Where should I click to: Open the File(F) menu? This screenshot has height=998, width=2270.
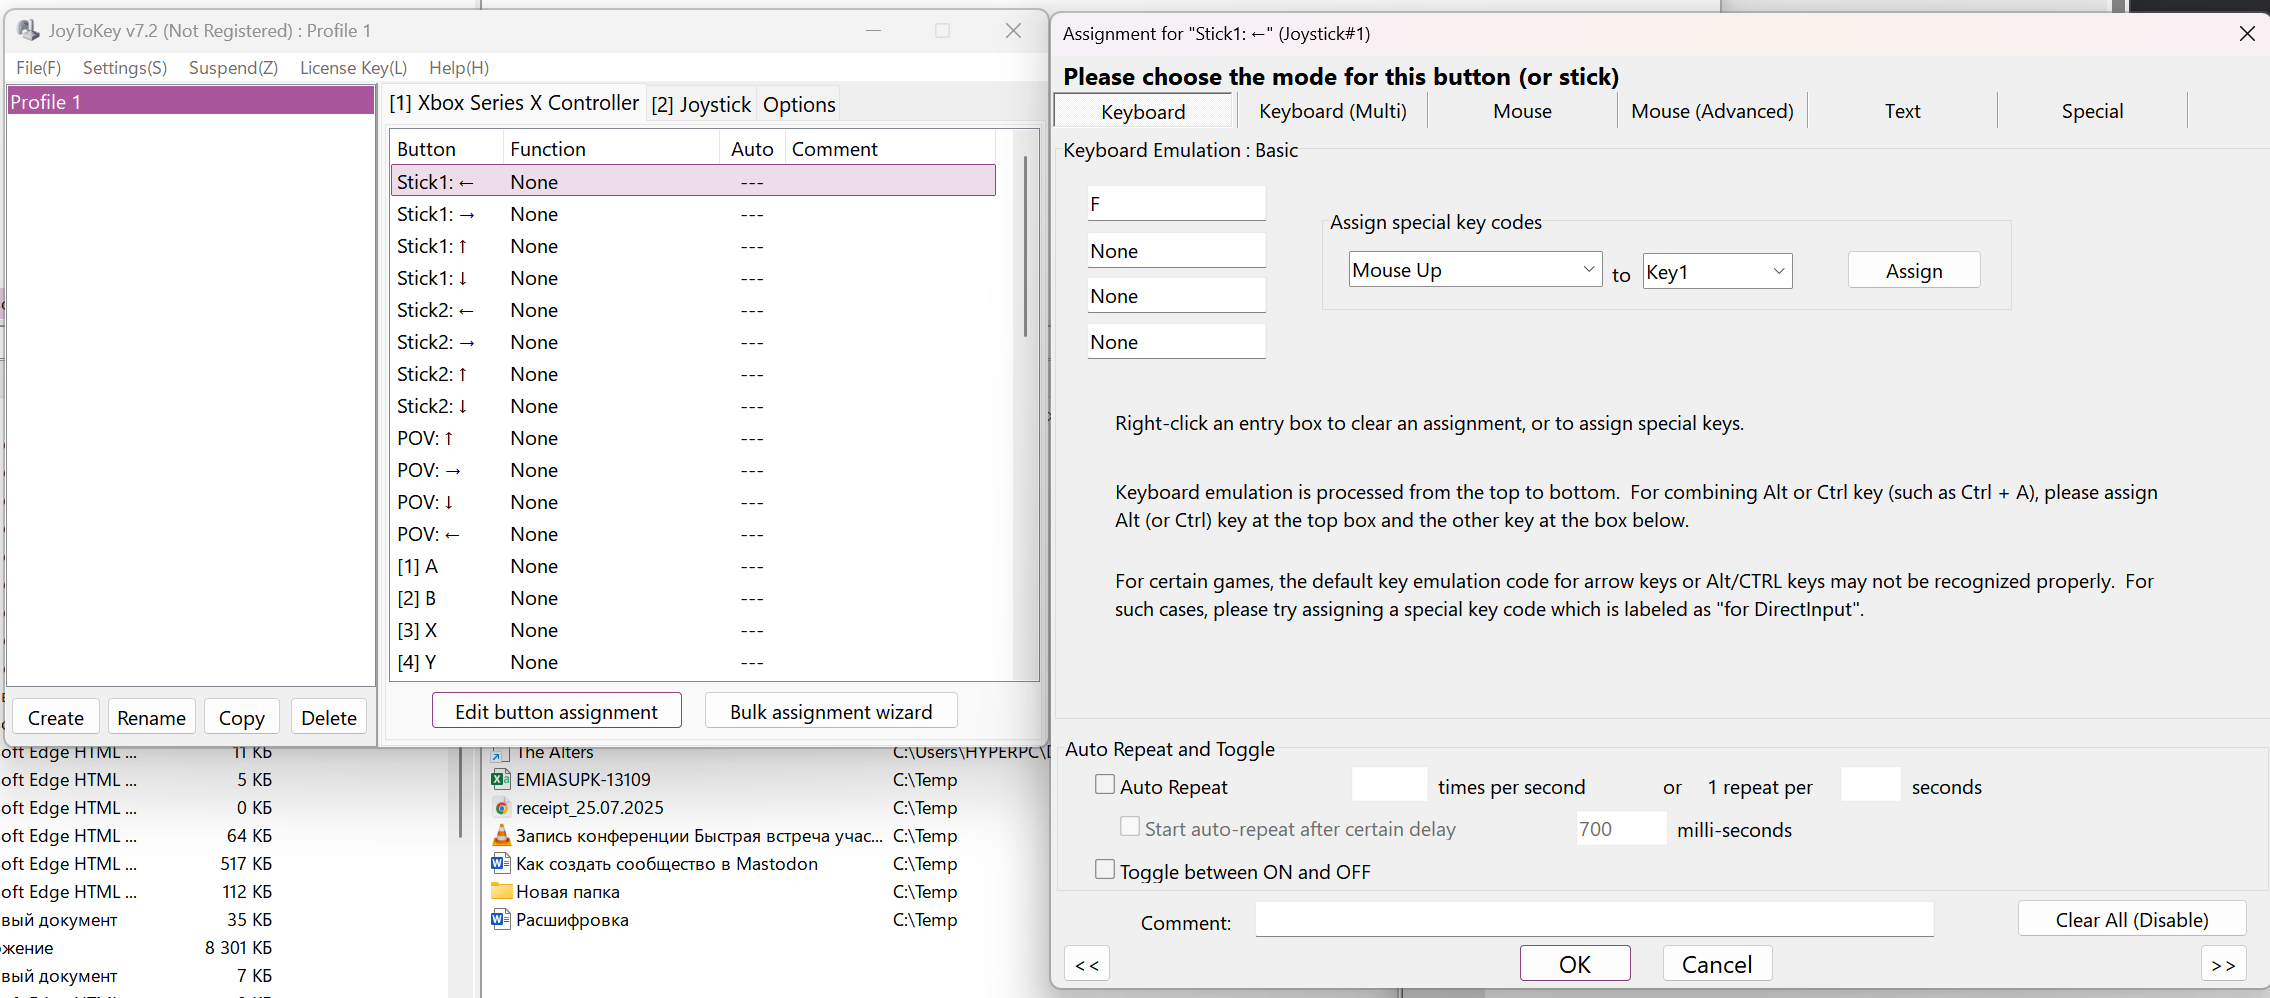click(x=39, y=68)
